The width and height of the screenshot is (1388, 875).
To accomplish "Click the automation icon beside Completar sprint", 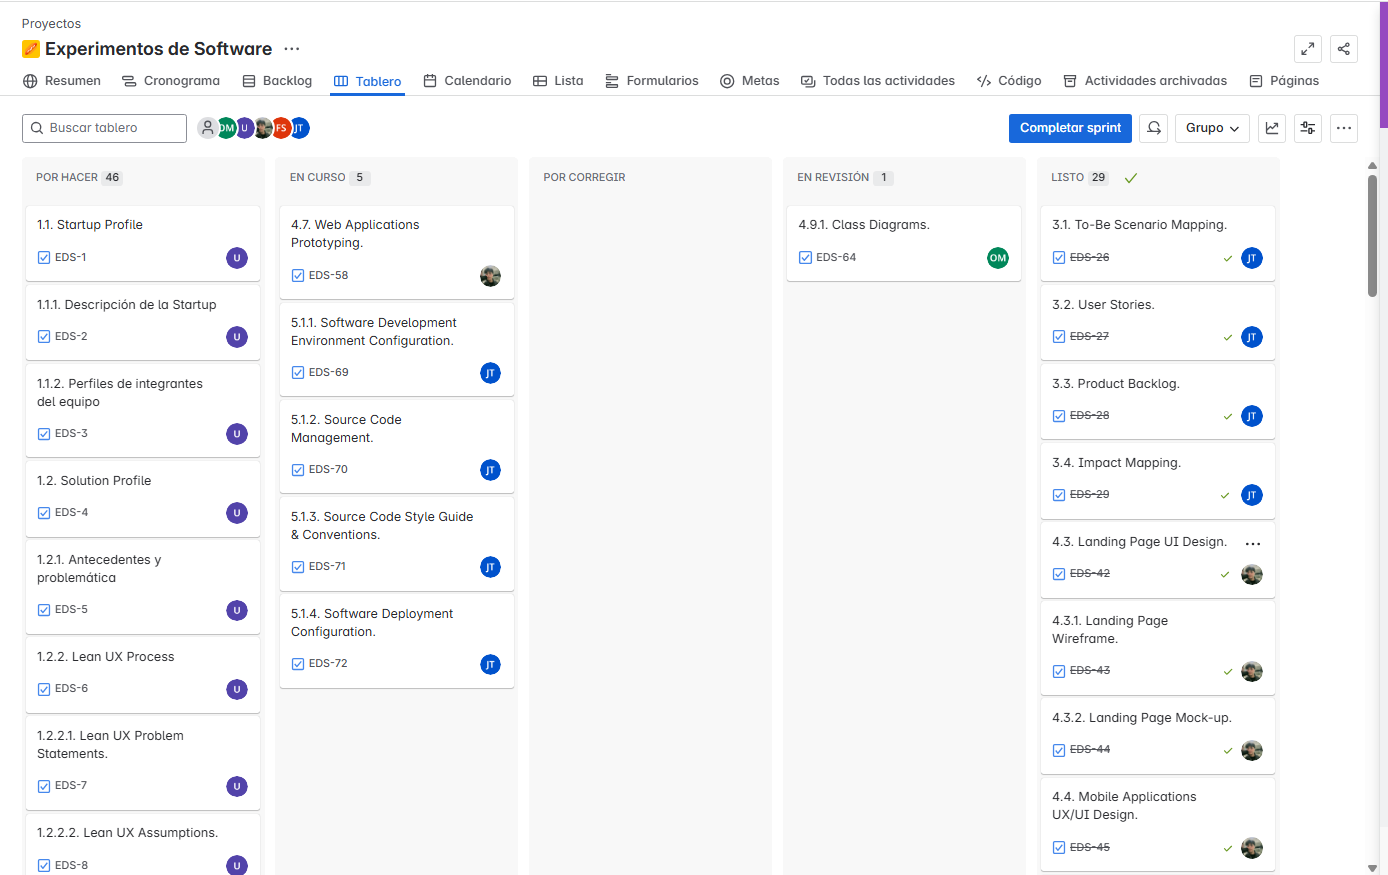I will pos(1154,128).
